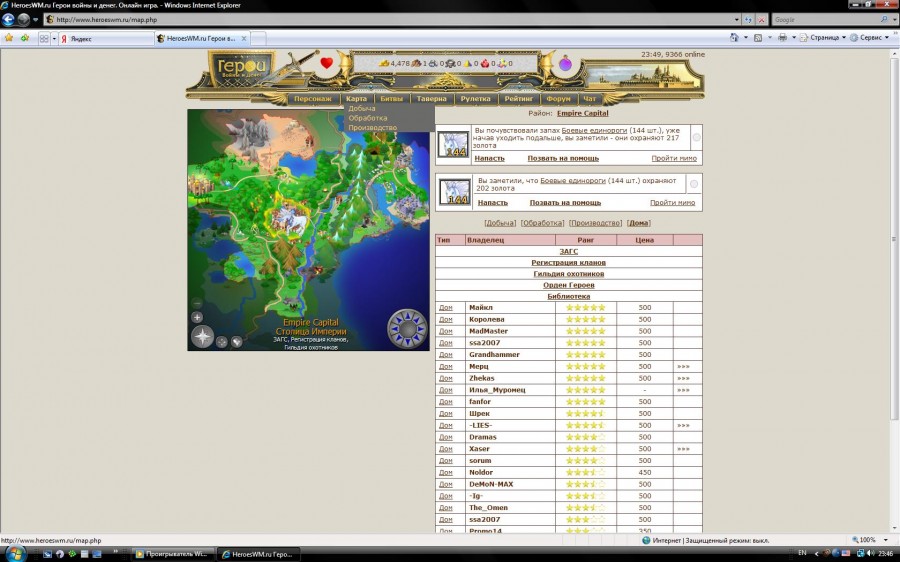Click the center of the map direction wheel
The height and width of the screenshot is (562, 900).
tap(408, 329)
